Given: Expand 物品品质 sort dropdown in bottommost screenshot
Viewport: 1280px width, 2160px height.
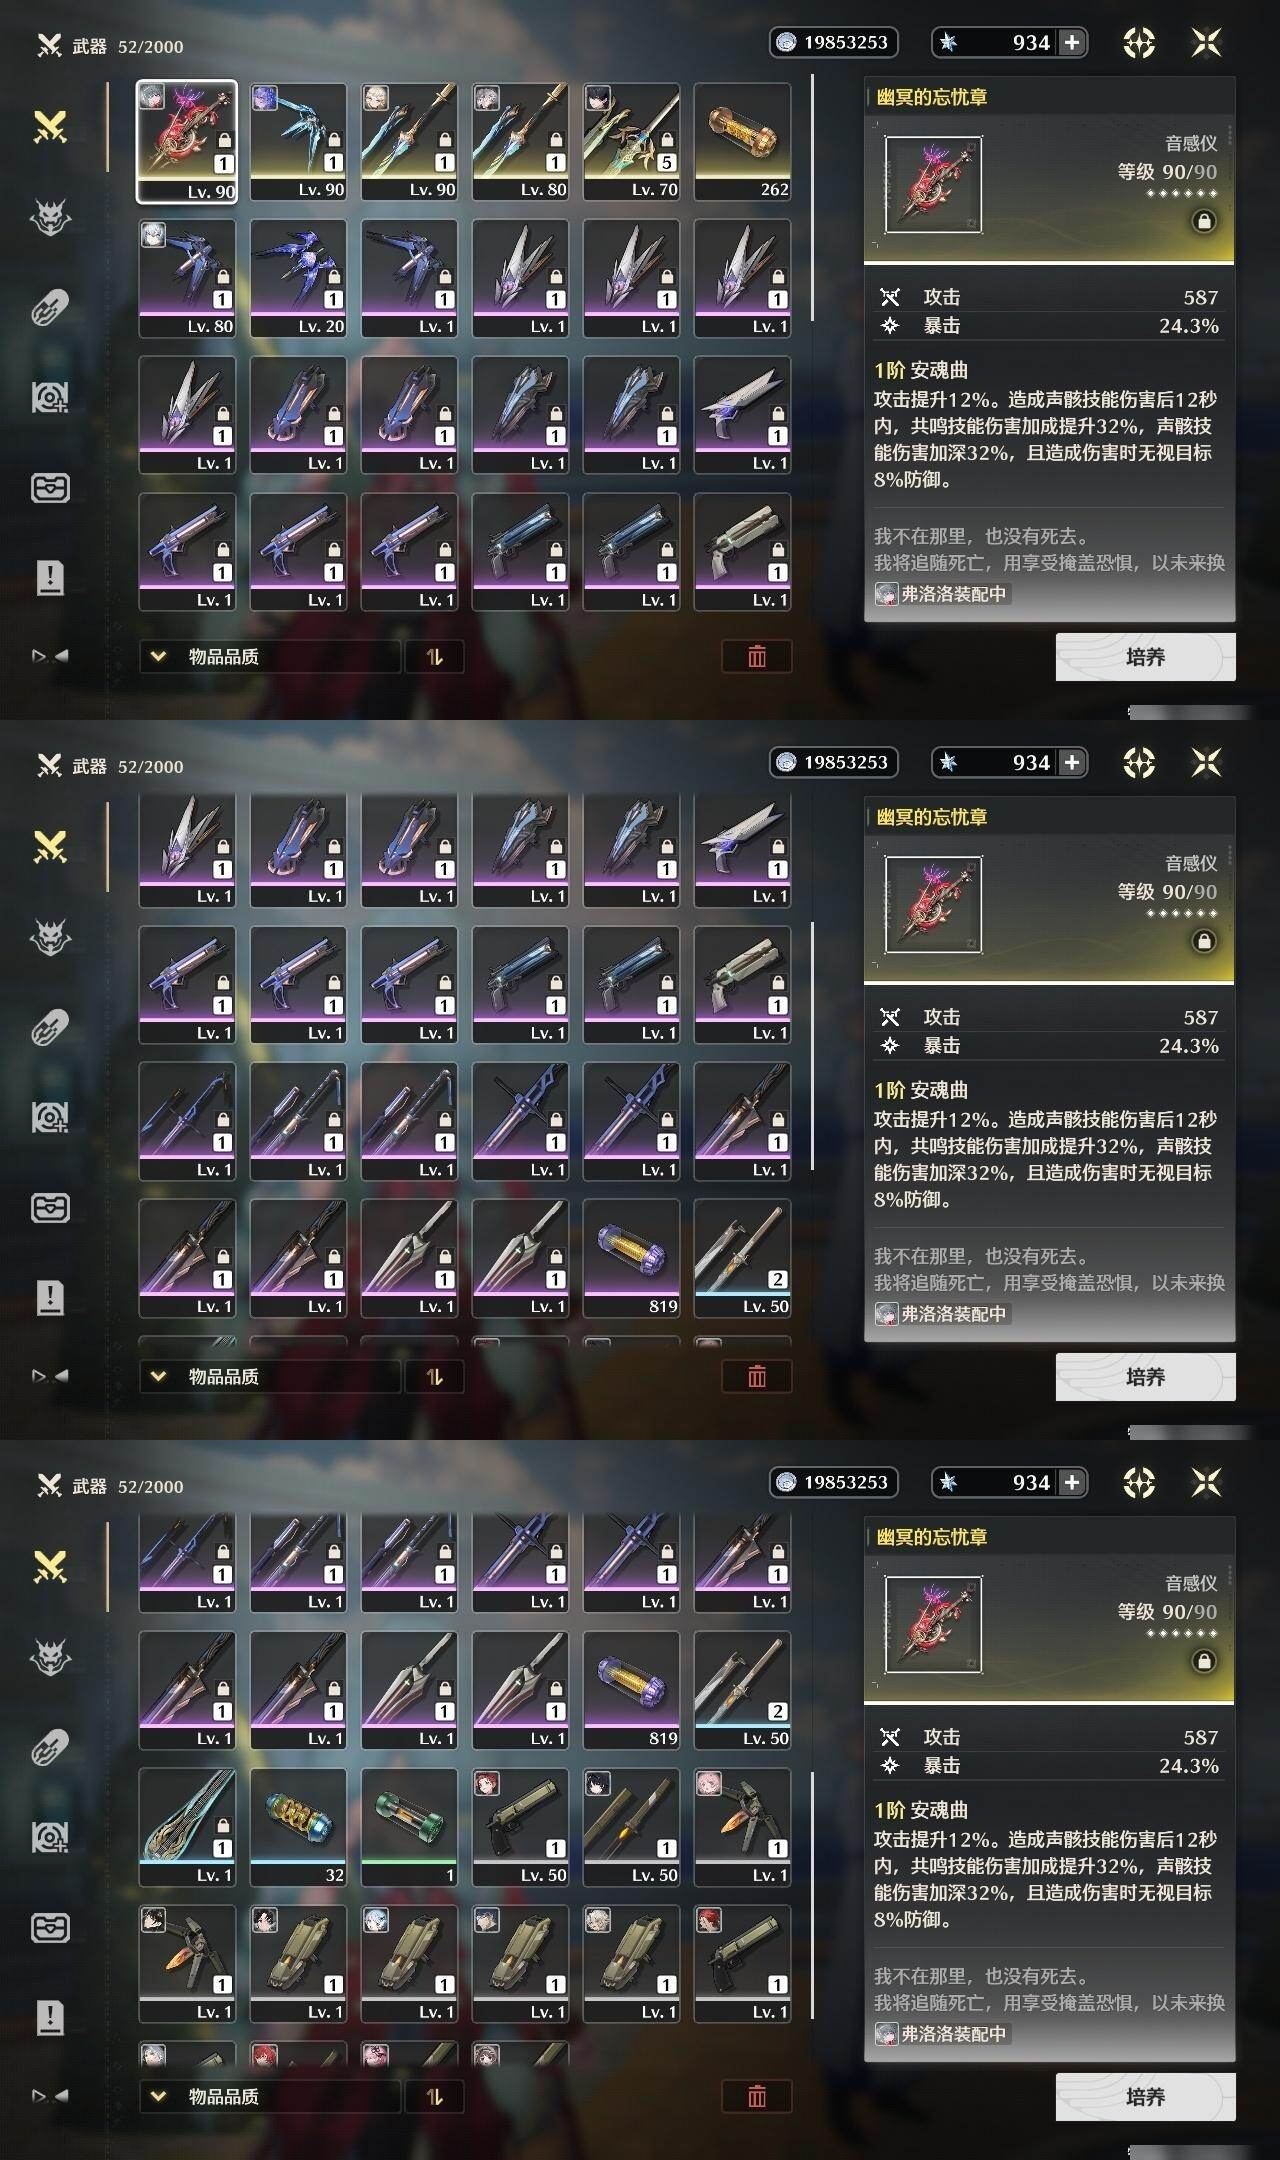Looking at the screenshot, I should point(270,2097).
